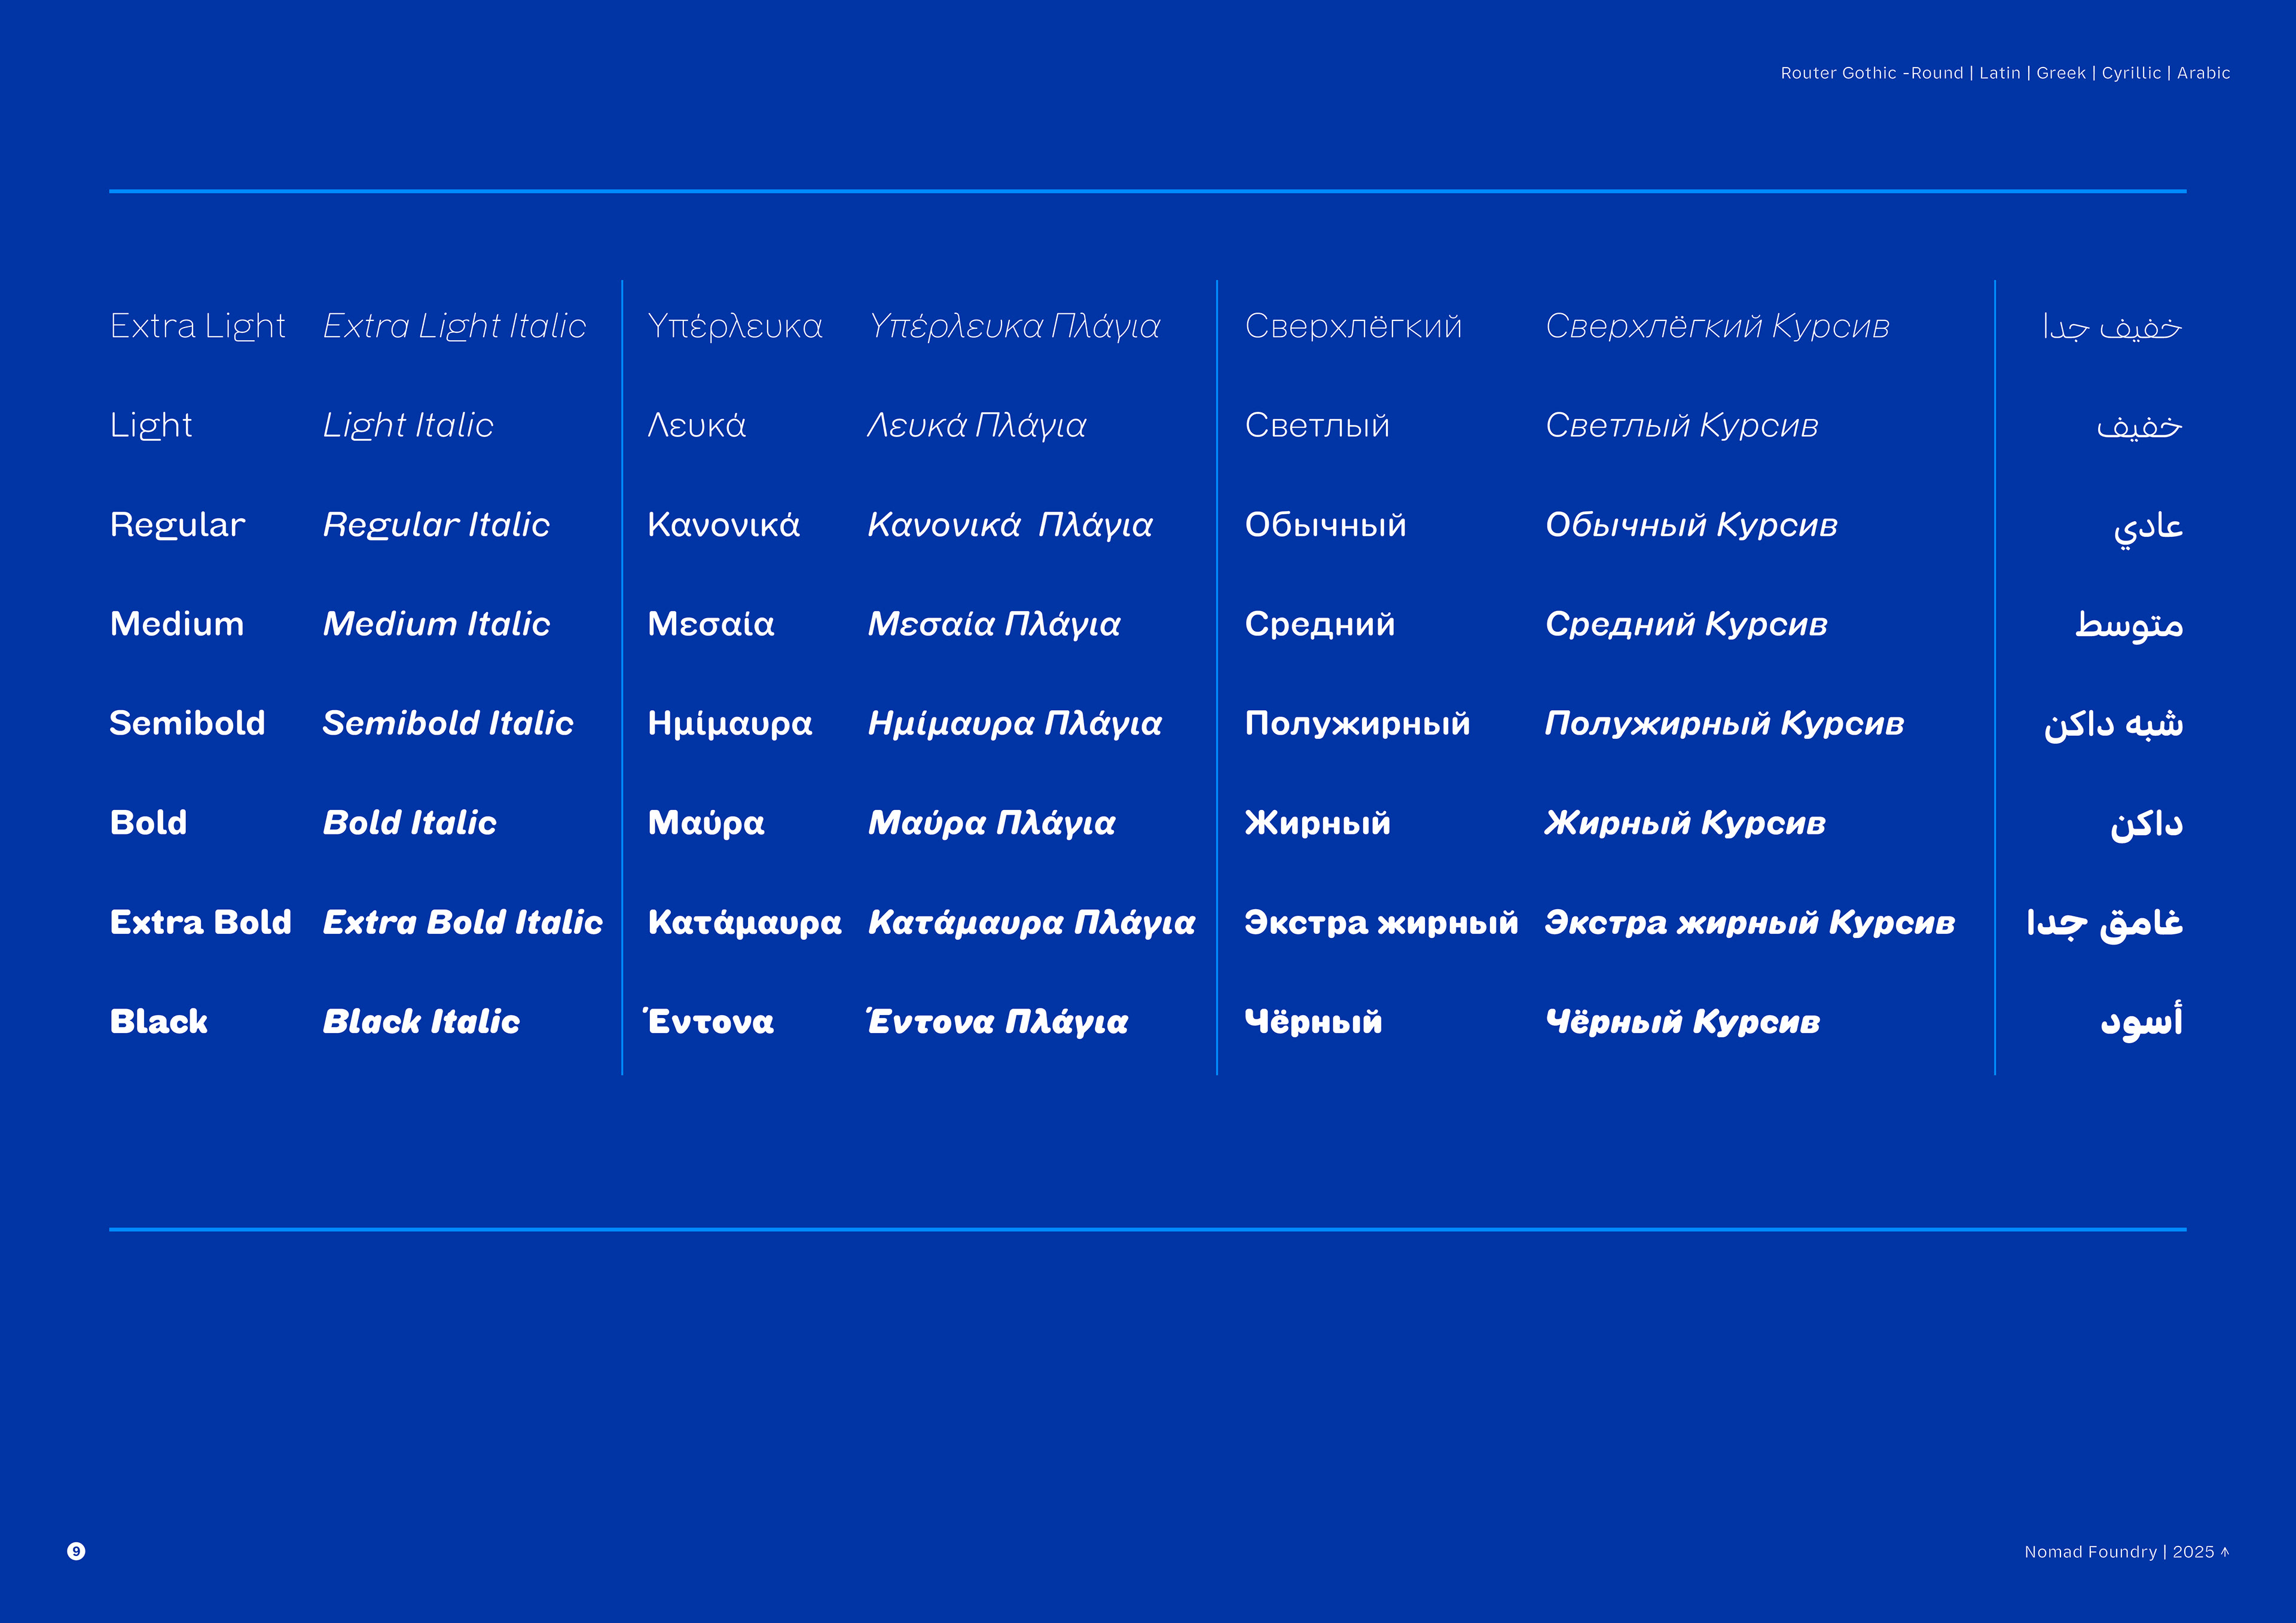Click the Semibold weight name

[x=187, y=723]
